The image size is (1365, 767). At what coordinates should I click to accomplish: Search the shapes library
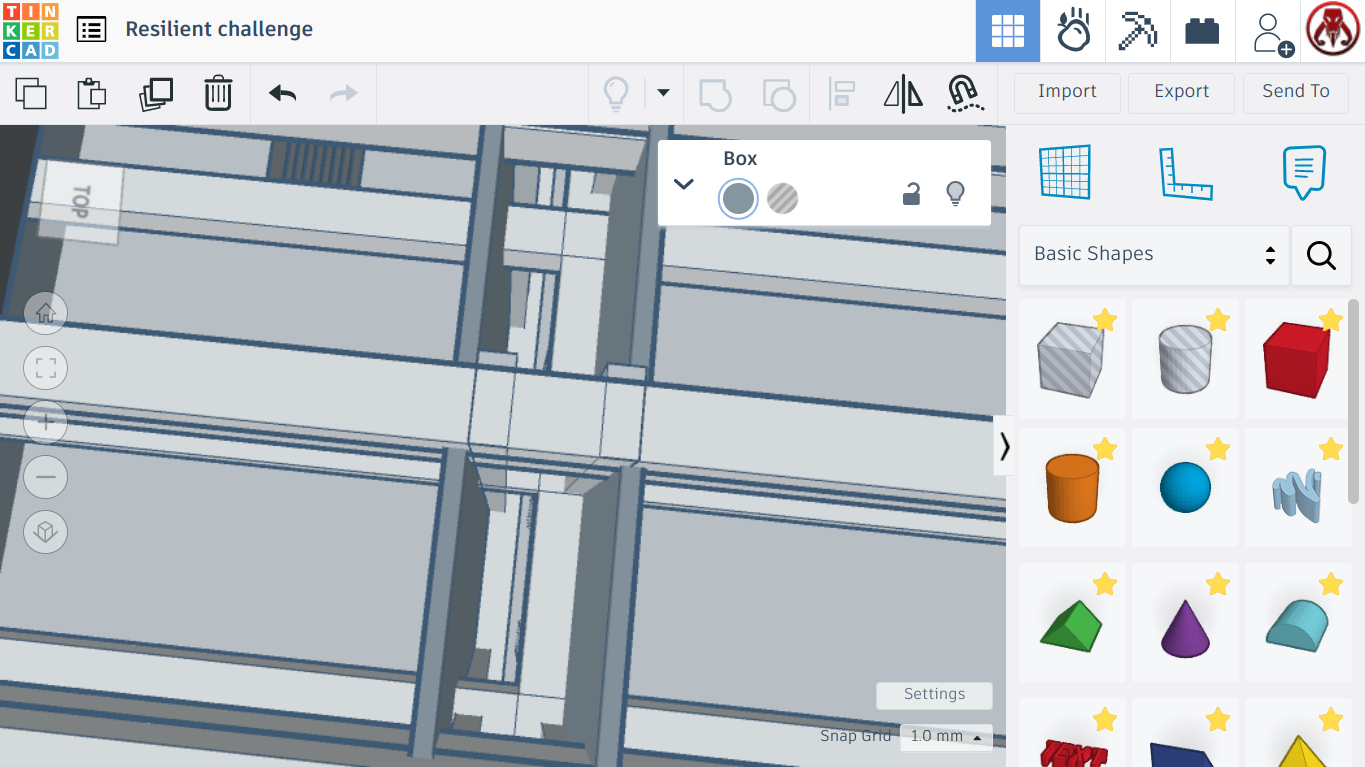1321,256
